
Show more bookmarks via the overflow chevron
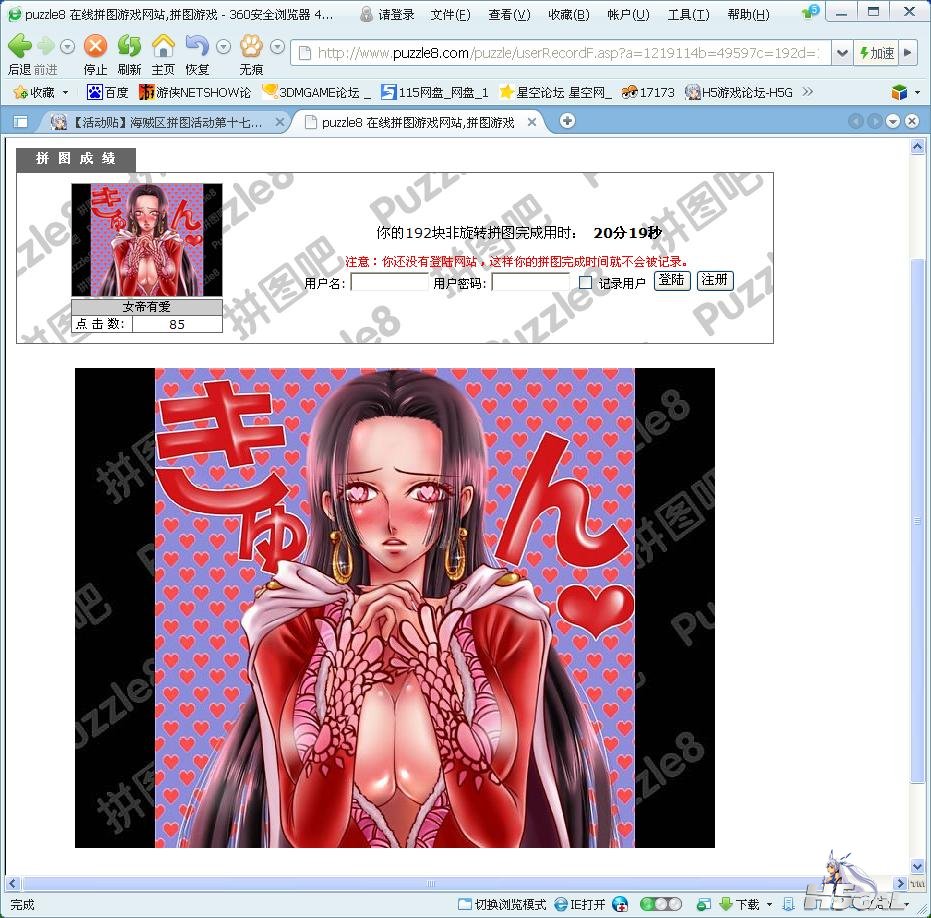pyautogui.click(x=808, y=92)
